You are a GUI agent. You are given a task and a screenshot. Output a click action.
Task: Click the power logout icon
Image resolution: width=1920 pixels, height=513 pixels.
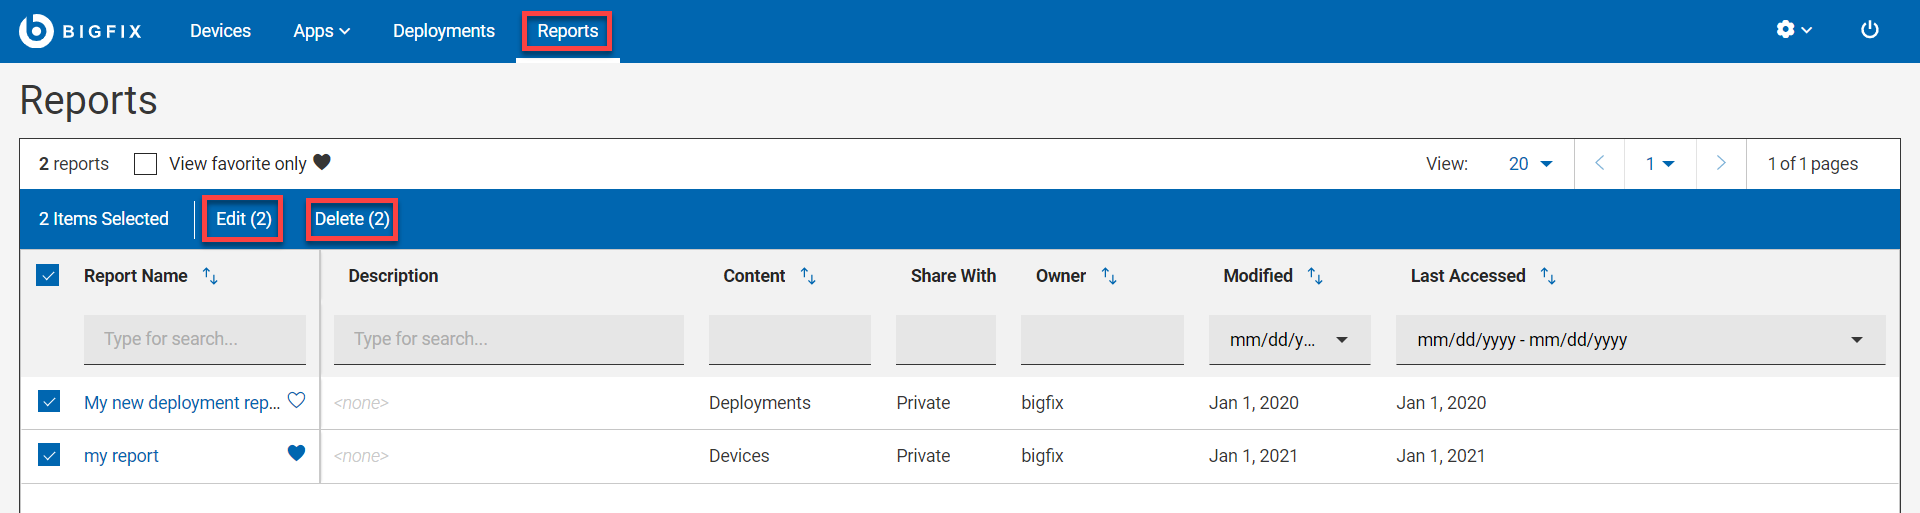(x=1869, y=30)
